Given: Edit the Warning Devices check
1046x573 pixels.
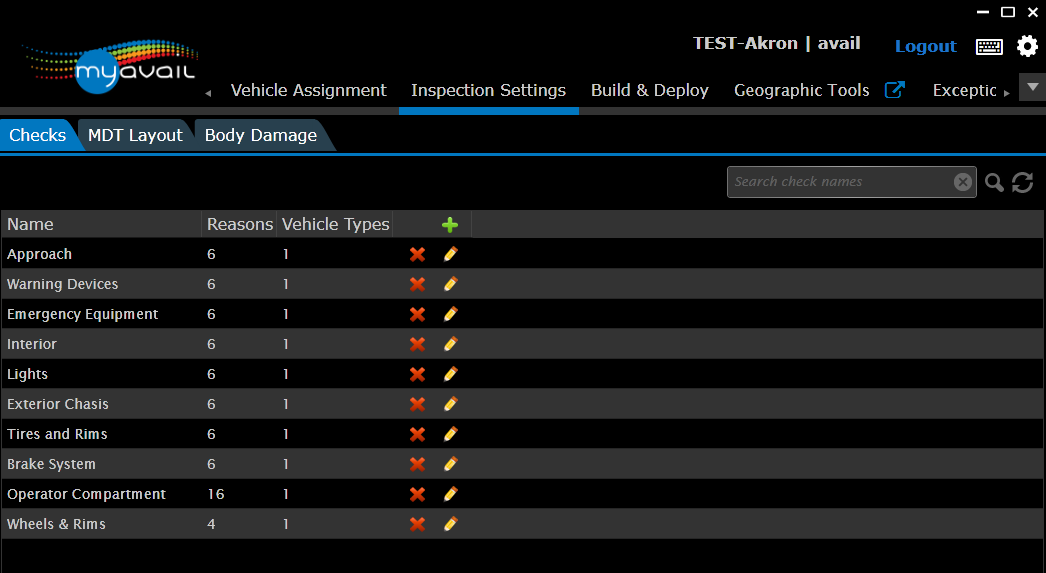Looking at the screenshot, I should (x=450, y=284).
